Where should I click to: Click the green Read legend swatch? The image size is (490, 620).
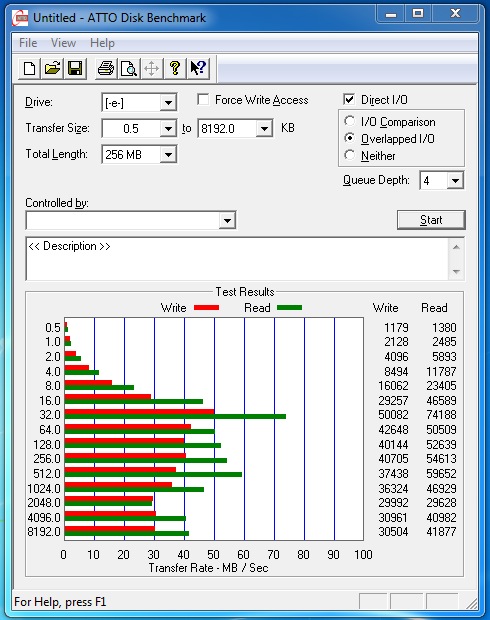(289, 308)
